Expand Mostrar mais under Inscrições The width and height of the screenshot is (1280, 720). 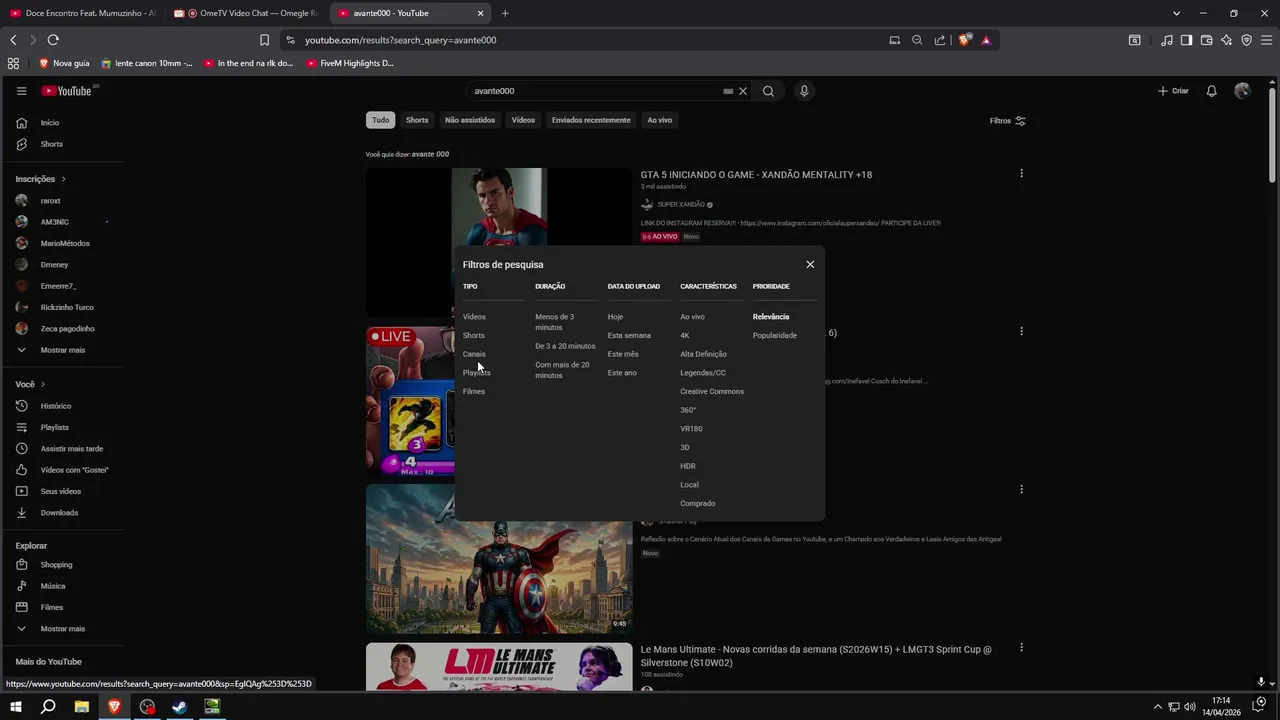tap(62, 350)
